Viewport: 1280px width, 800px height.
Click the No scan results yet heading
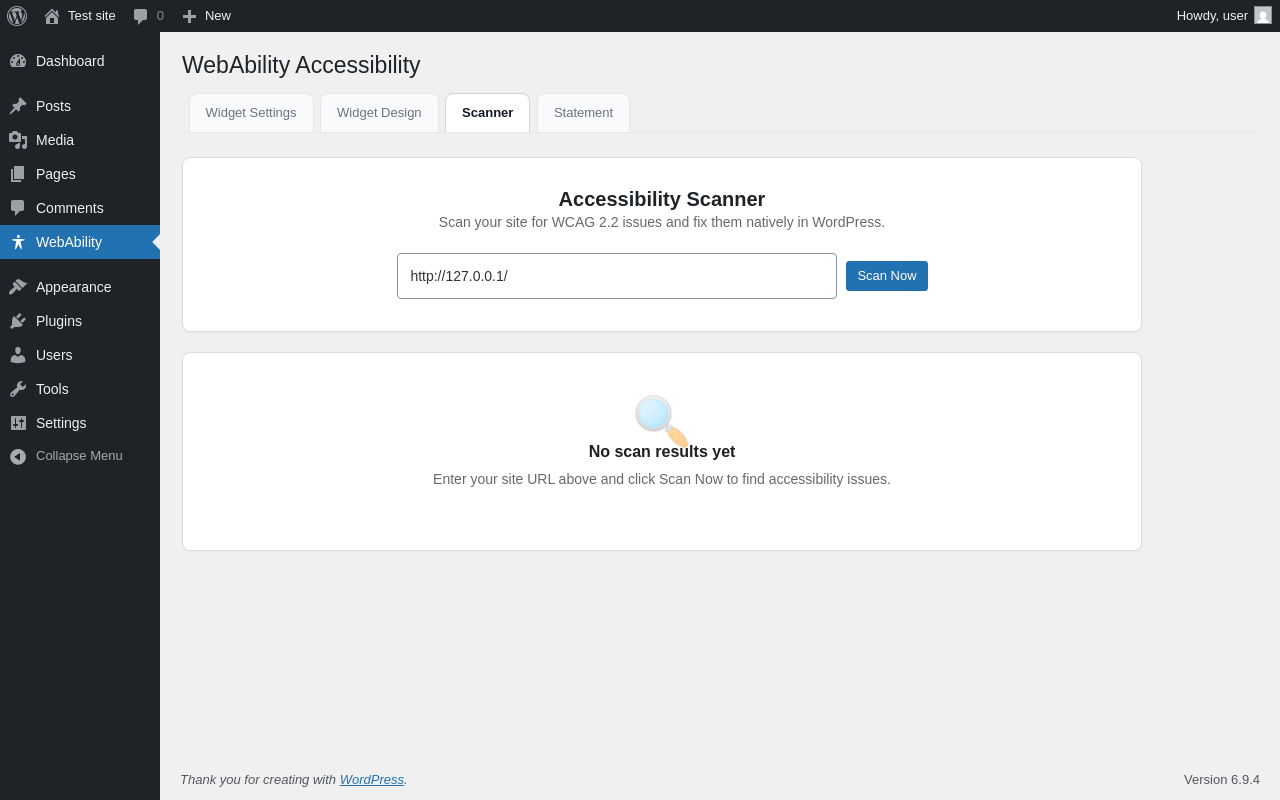pyautogui.click(x=662, y=452)
